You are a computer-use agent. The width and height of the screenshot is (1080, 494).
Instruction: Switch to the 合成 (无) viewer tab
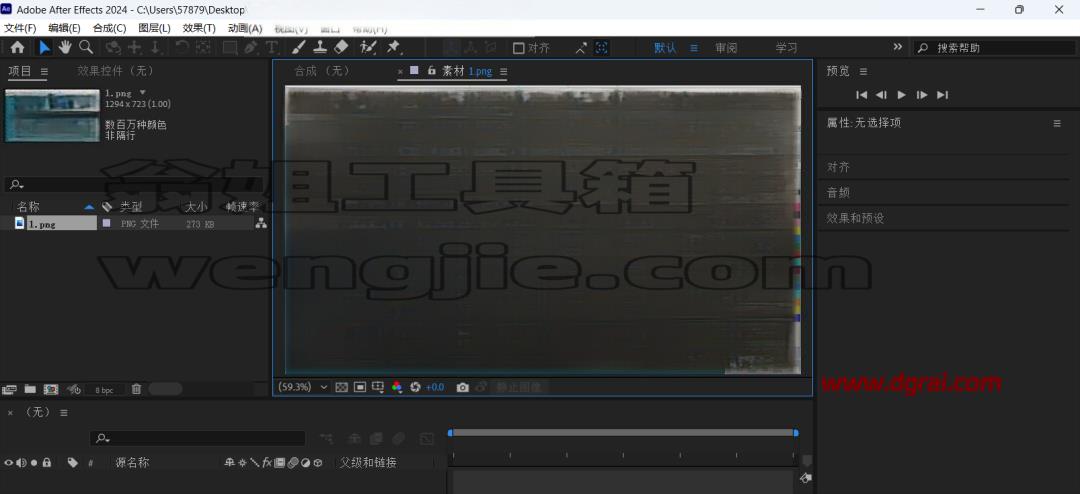click(322, 71)
